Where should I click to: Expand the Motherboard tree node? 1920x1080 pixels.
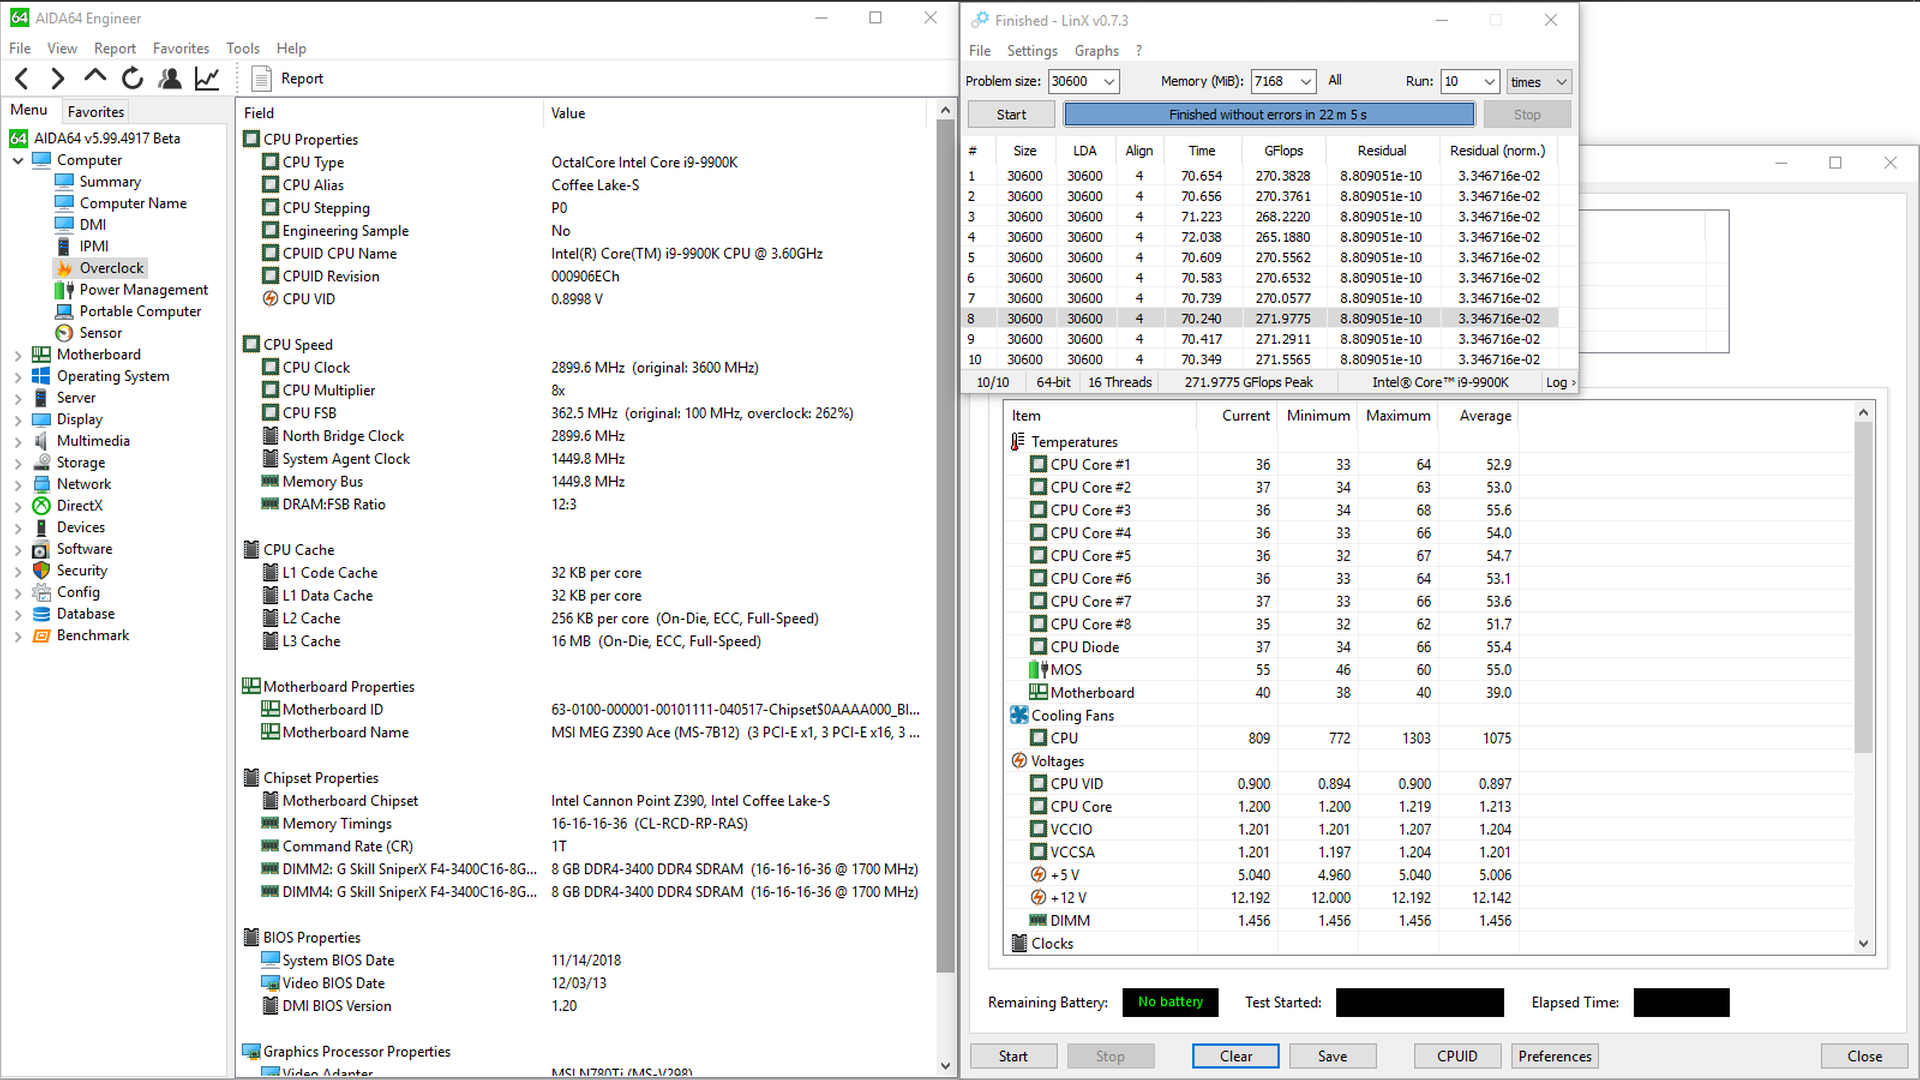18,355
